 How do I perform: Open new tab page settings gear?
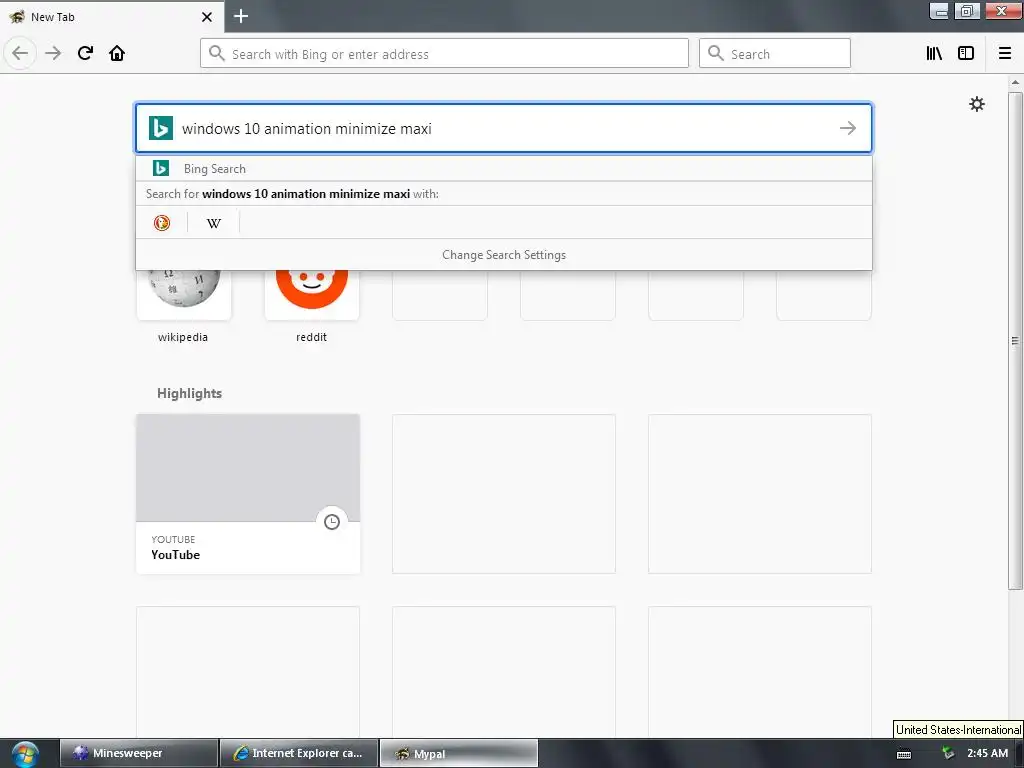coord(977,104)
